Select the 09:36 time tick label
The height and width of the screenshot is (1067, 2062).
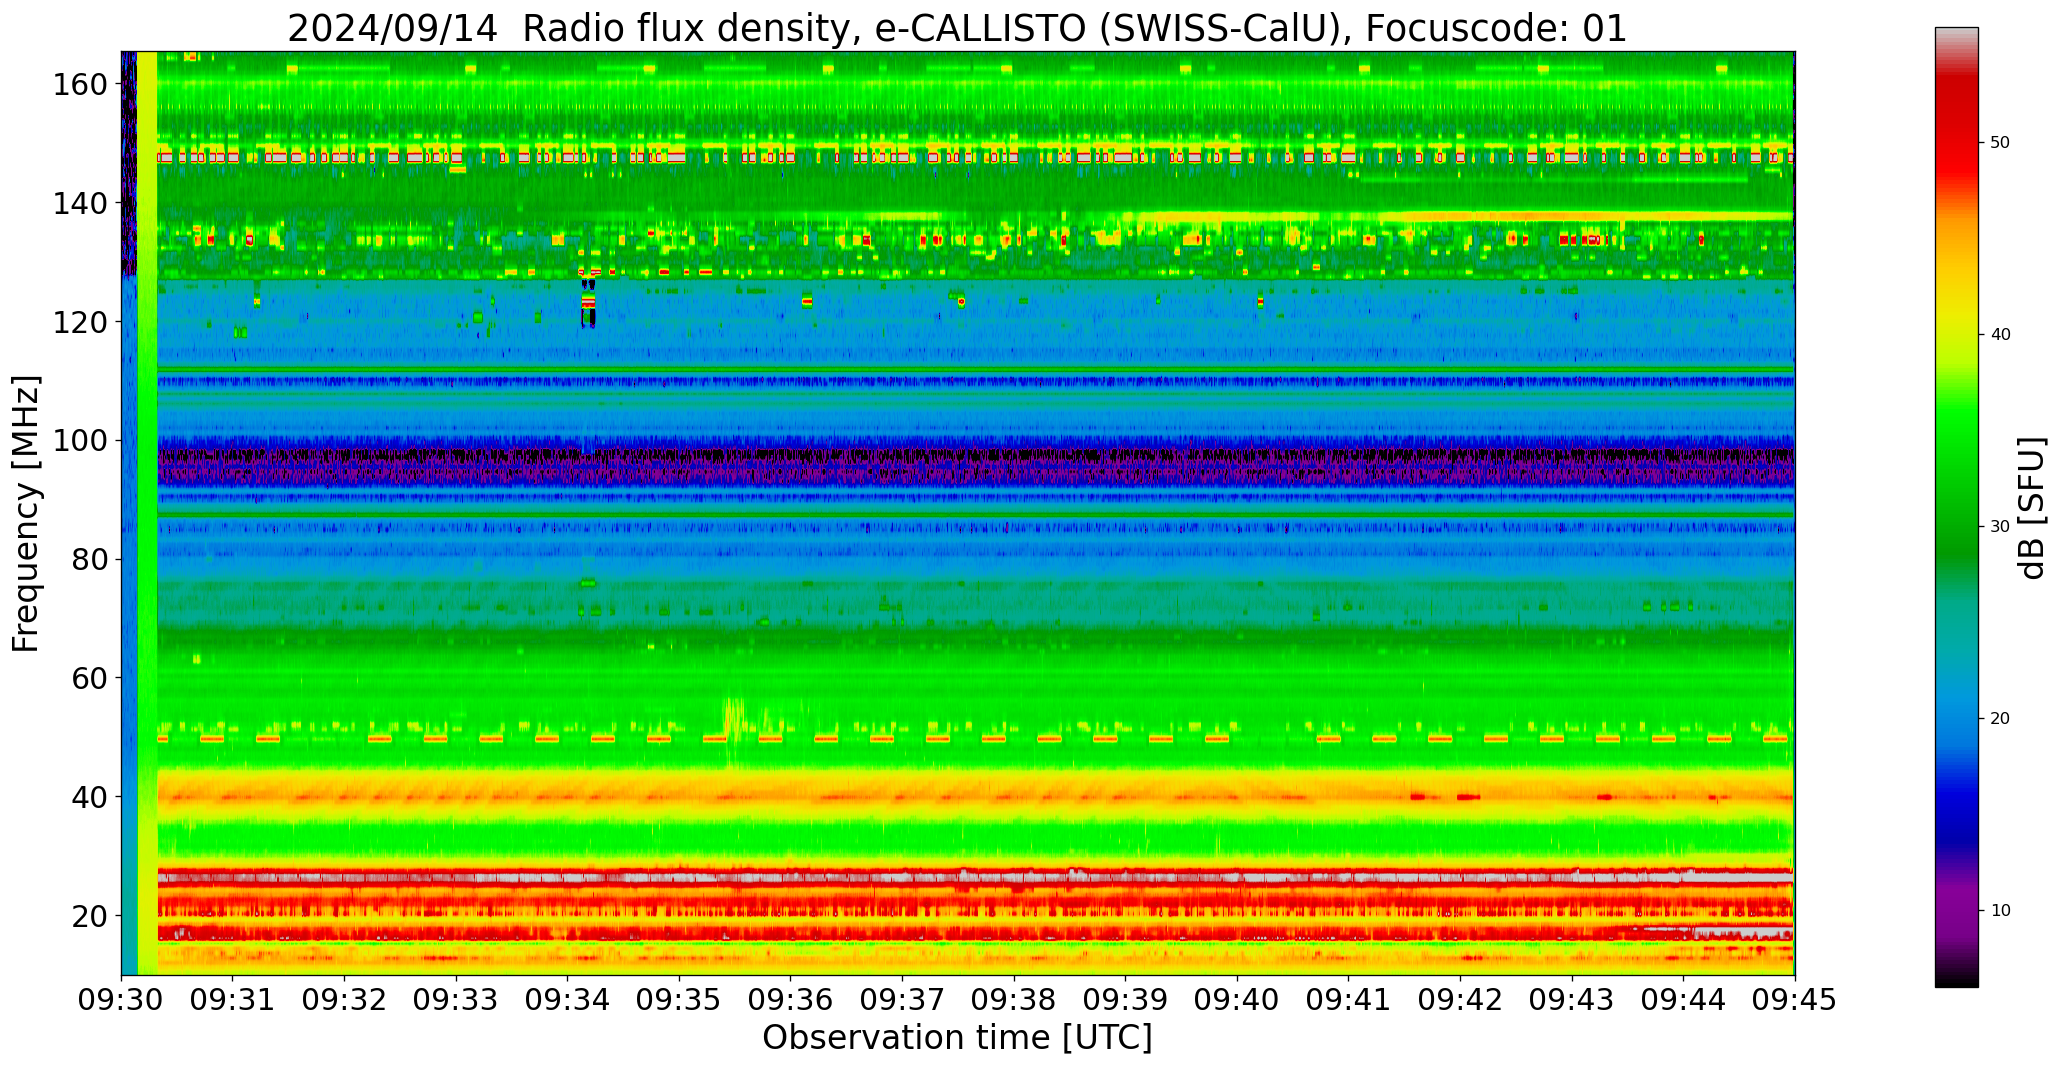[x=791, y=1000]
